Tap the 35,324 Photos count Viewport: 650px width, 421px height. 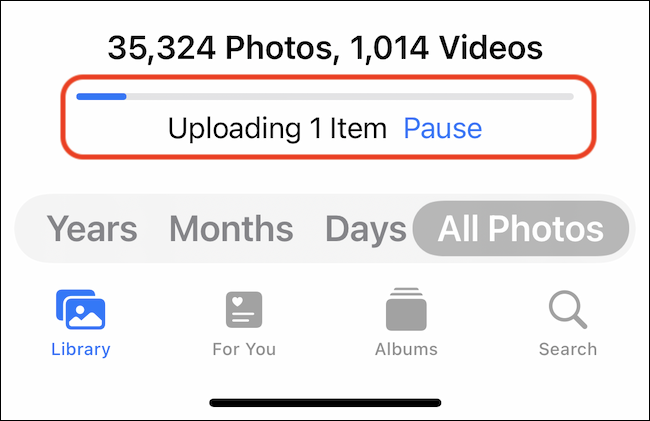(221, 48)
